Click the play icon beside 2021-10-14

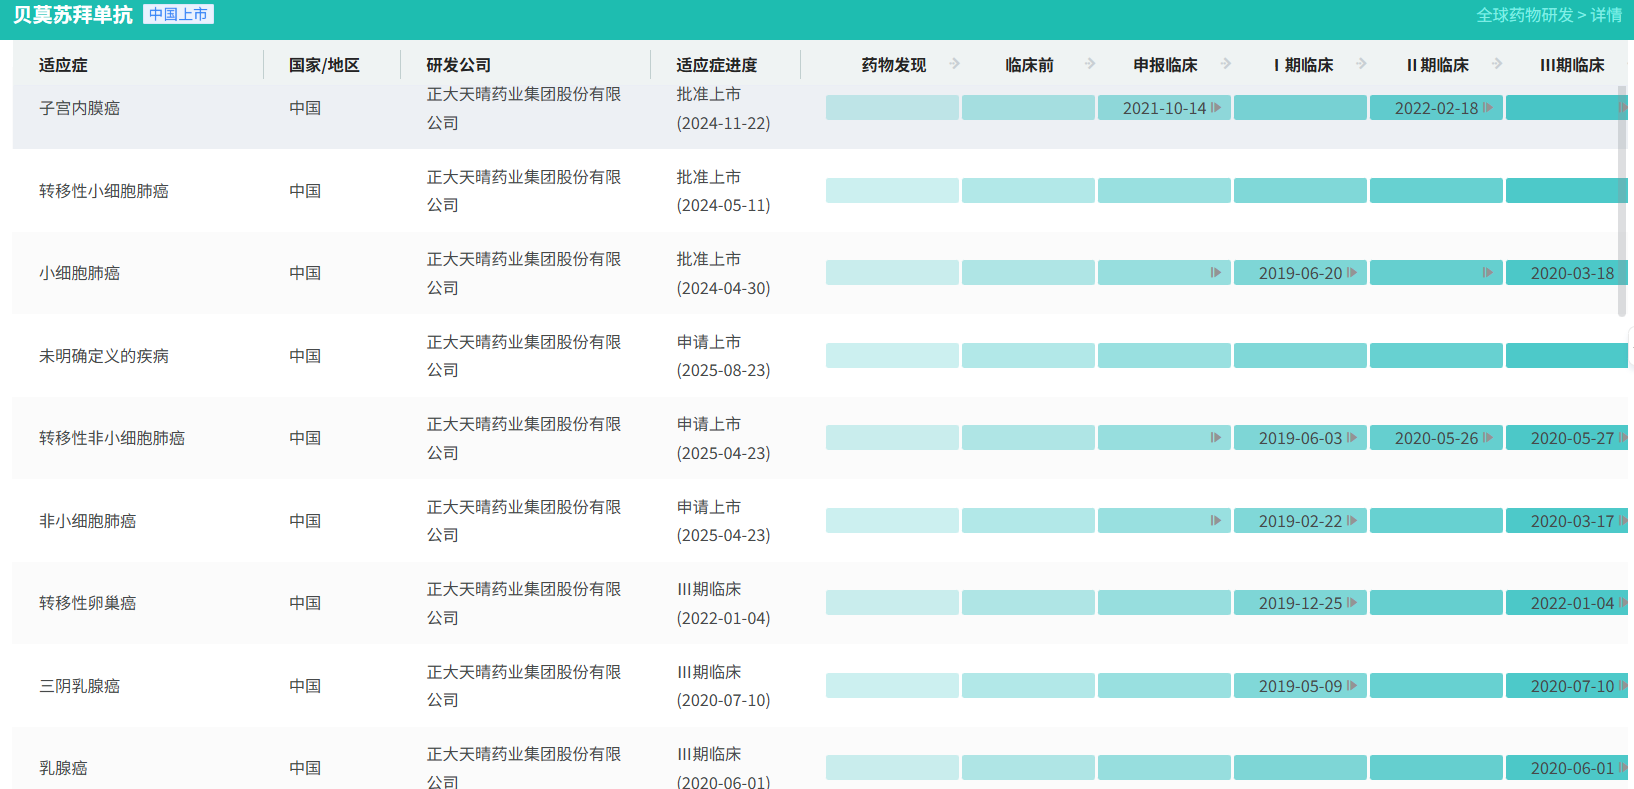coord(1216,108)
